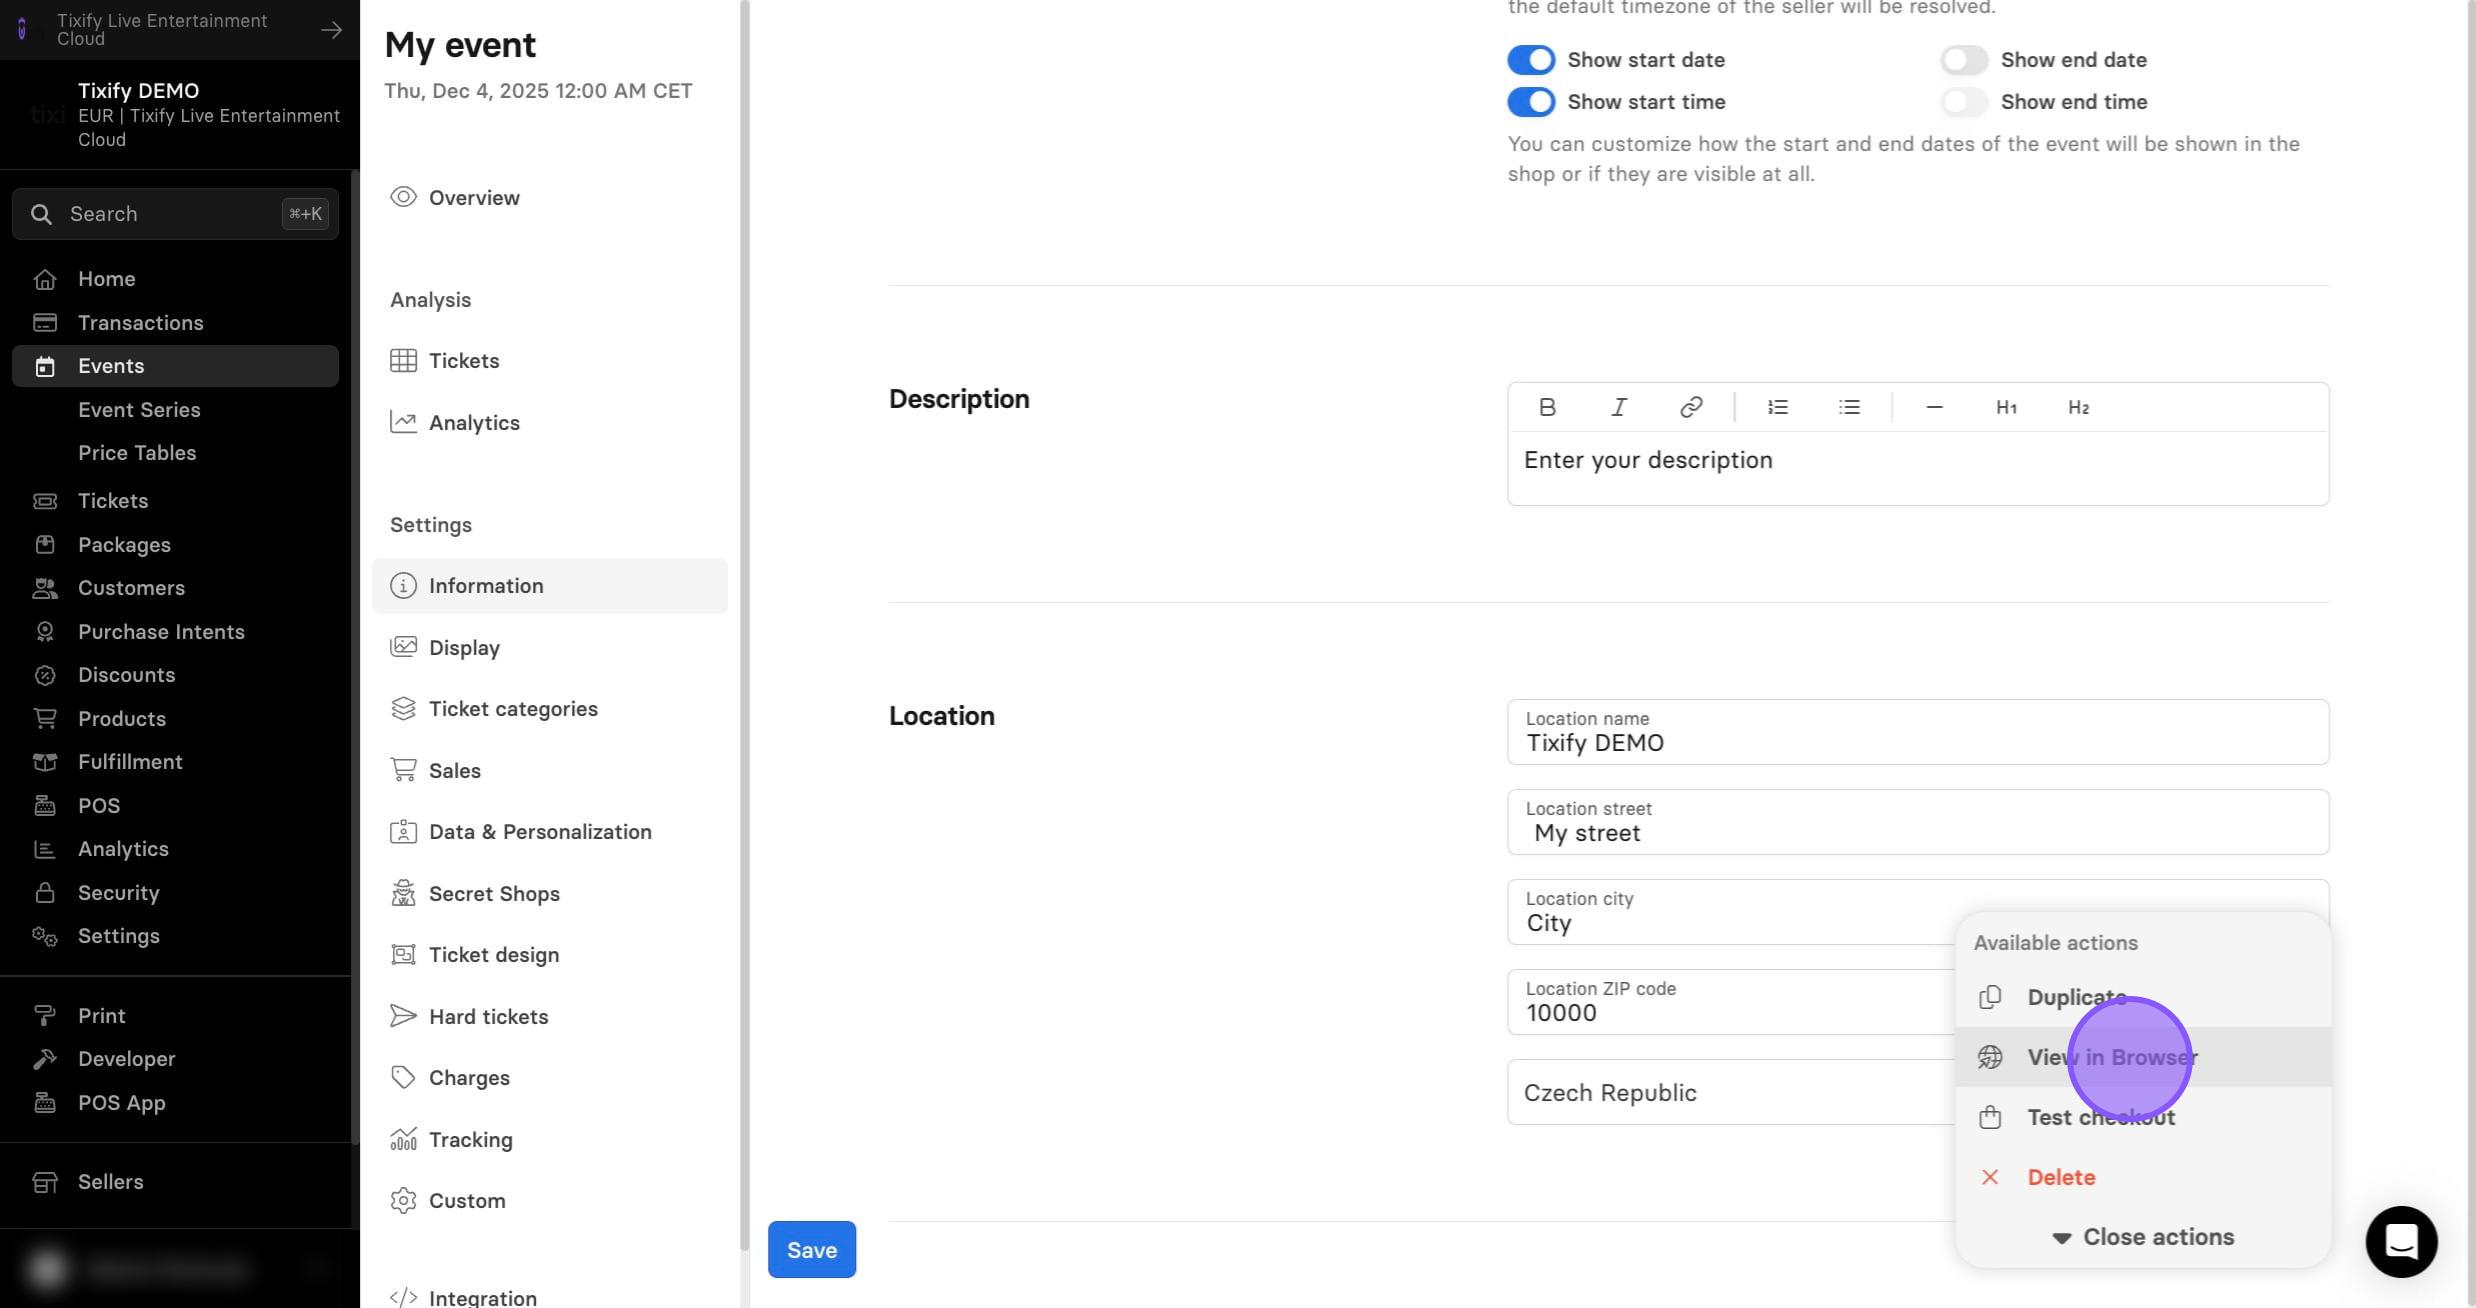The width and height of the screenshot is (2476, 1308).
Task: Open the Integration section
Action: tap(549, 1298)
